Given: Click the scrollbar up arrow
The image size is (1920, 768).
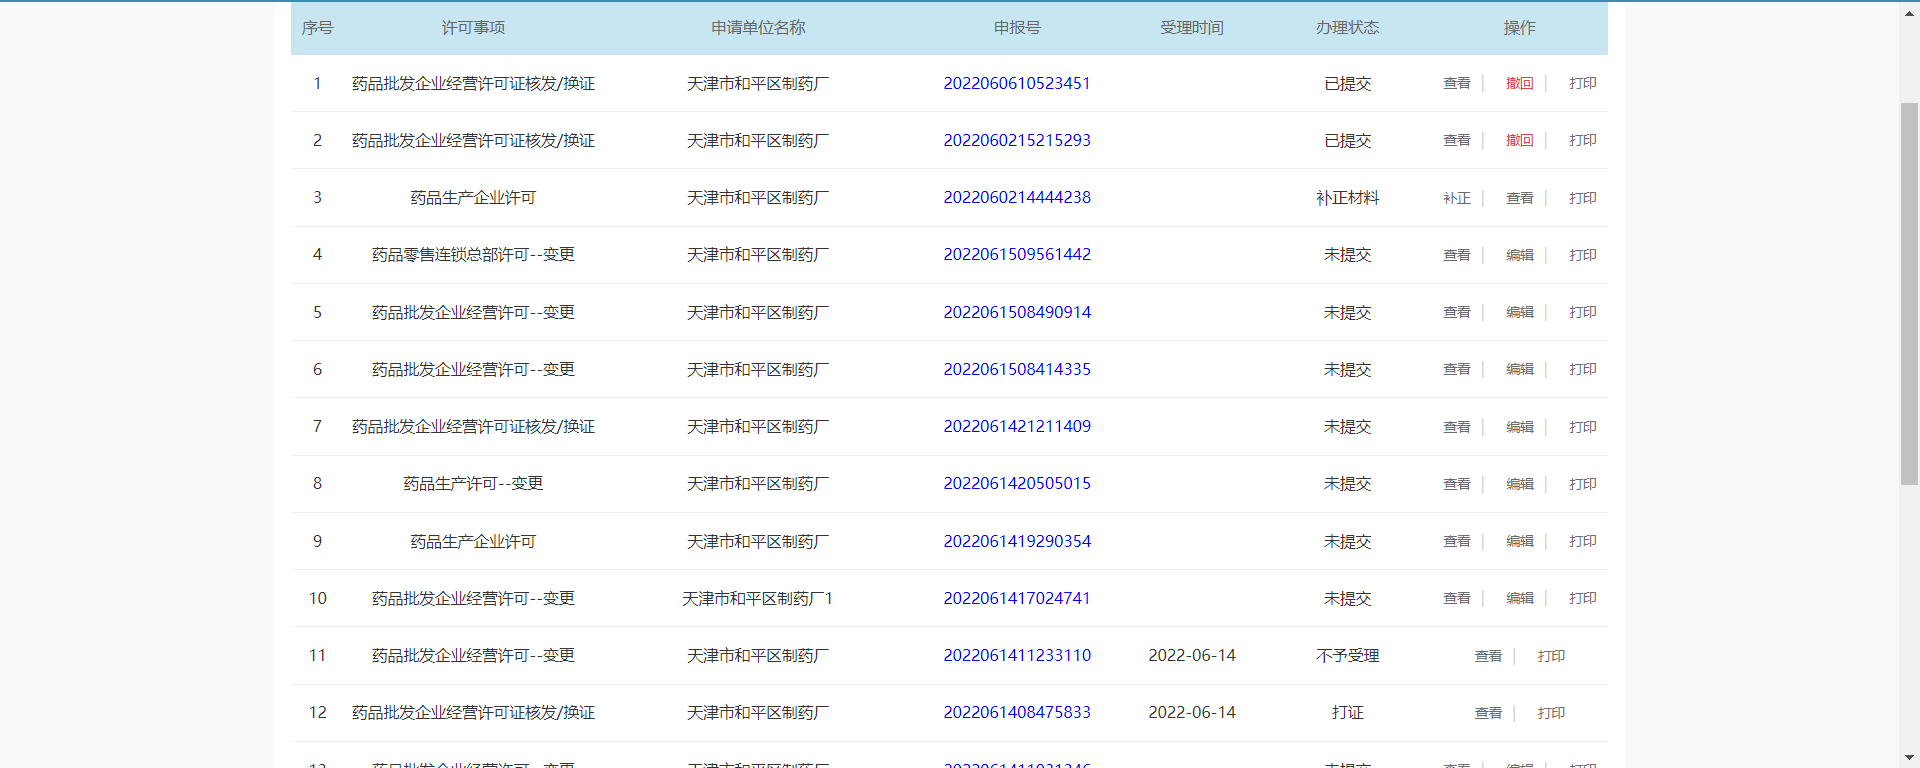Looking at the screenshot, I should coord(1909,12).
